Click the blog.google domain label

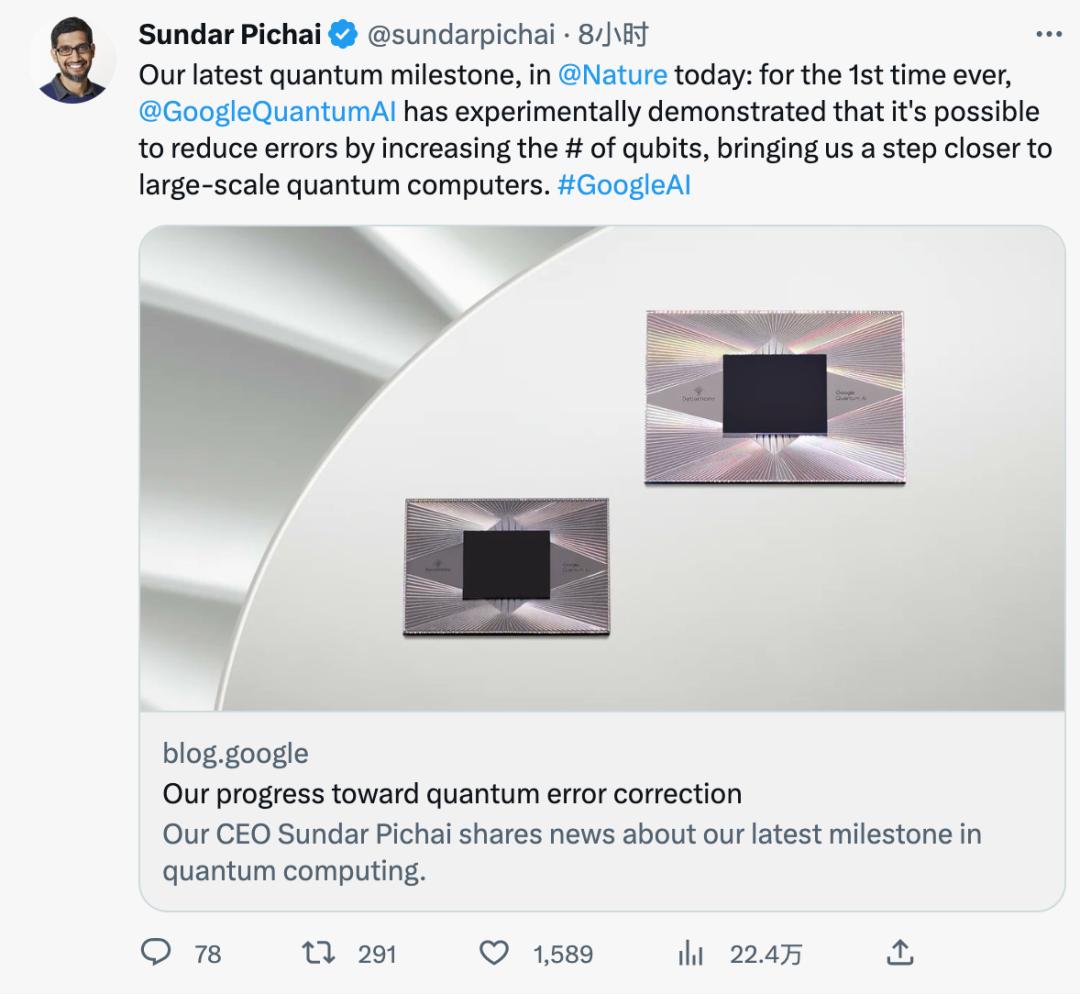pos(235,753)
